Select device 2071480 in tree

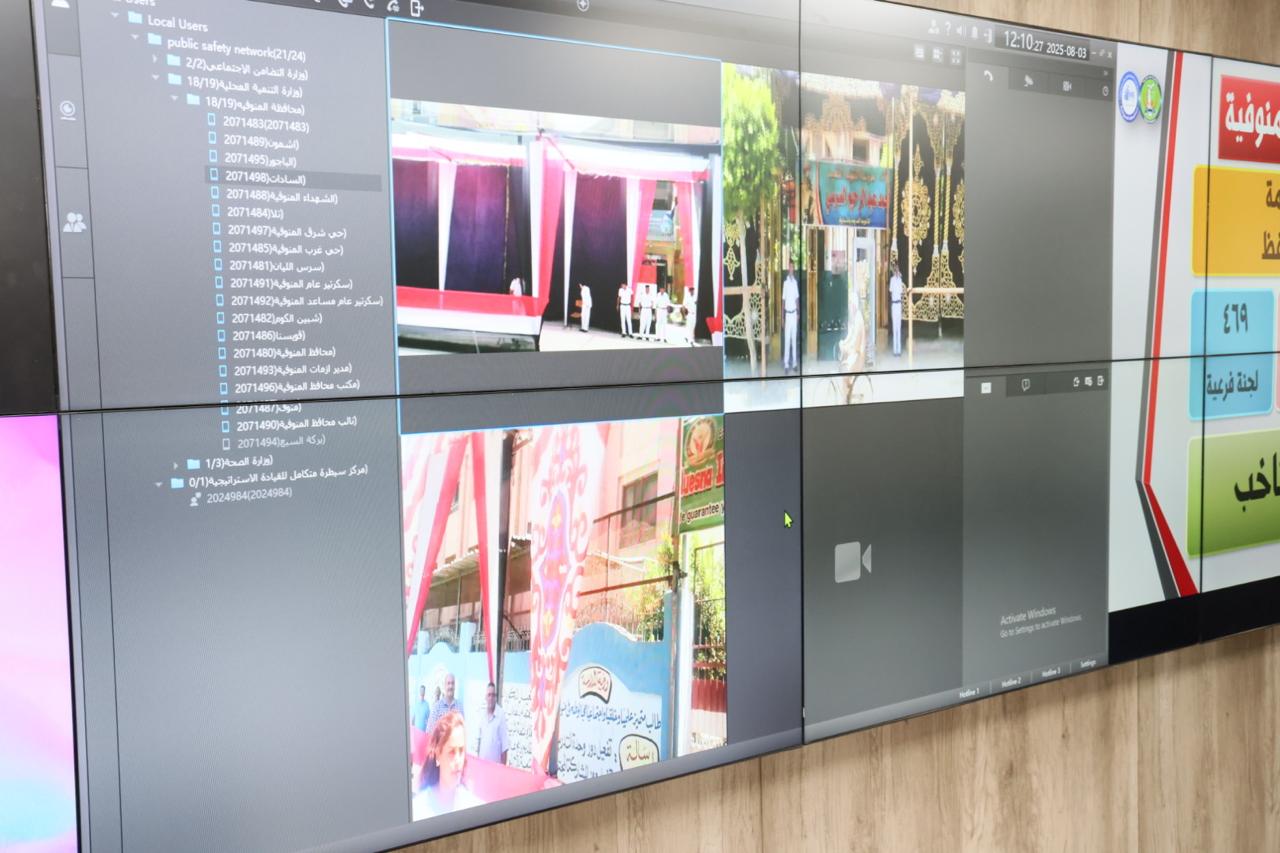[278, 353]
